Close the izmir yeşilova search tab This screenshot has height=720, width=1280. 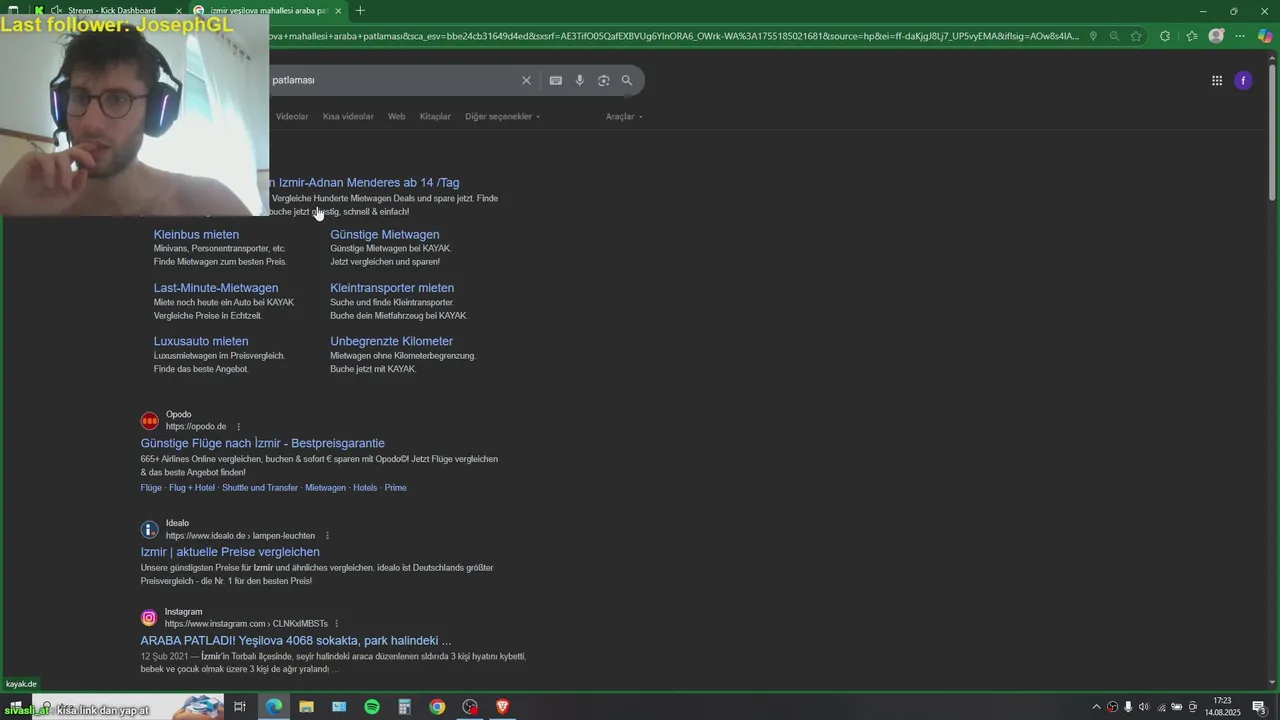[338, 11]
